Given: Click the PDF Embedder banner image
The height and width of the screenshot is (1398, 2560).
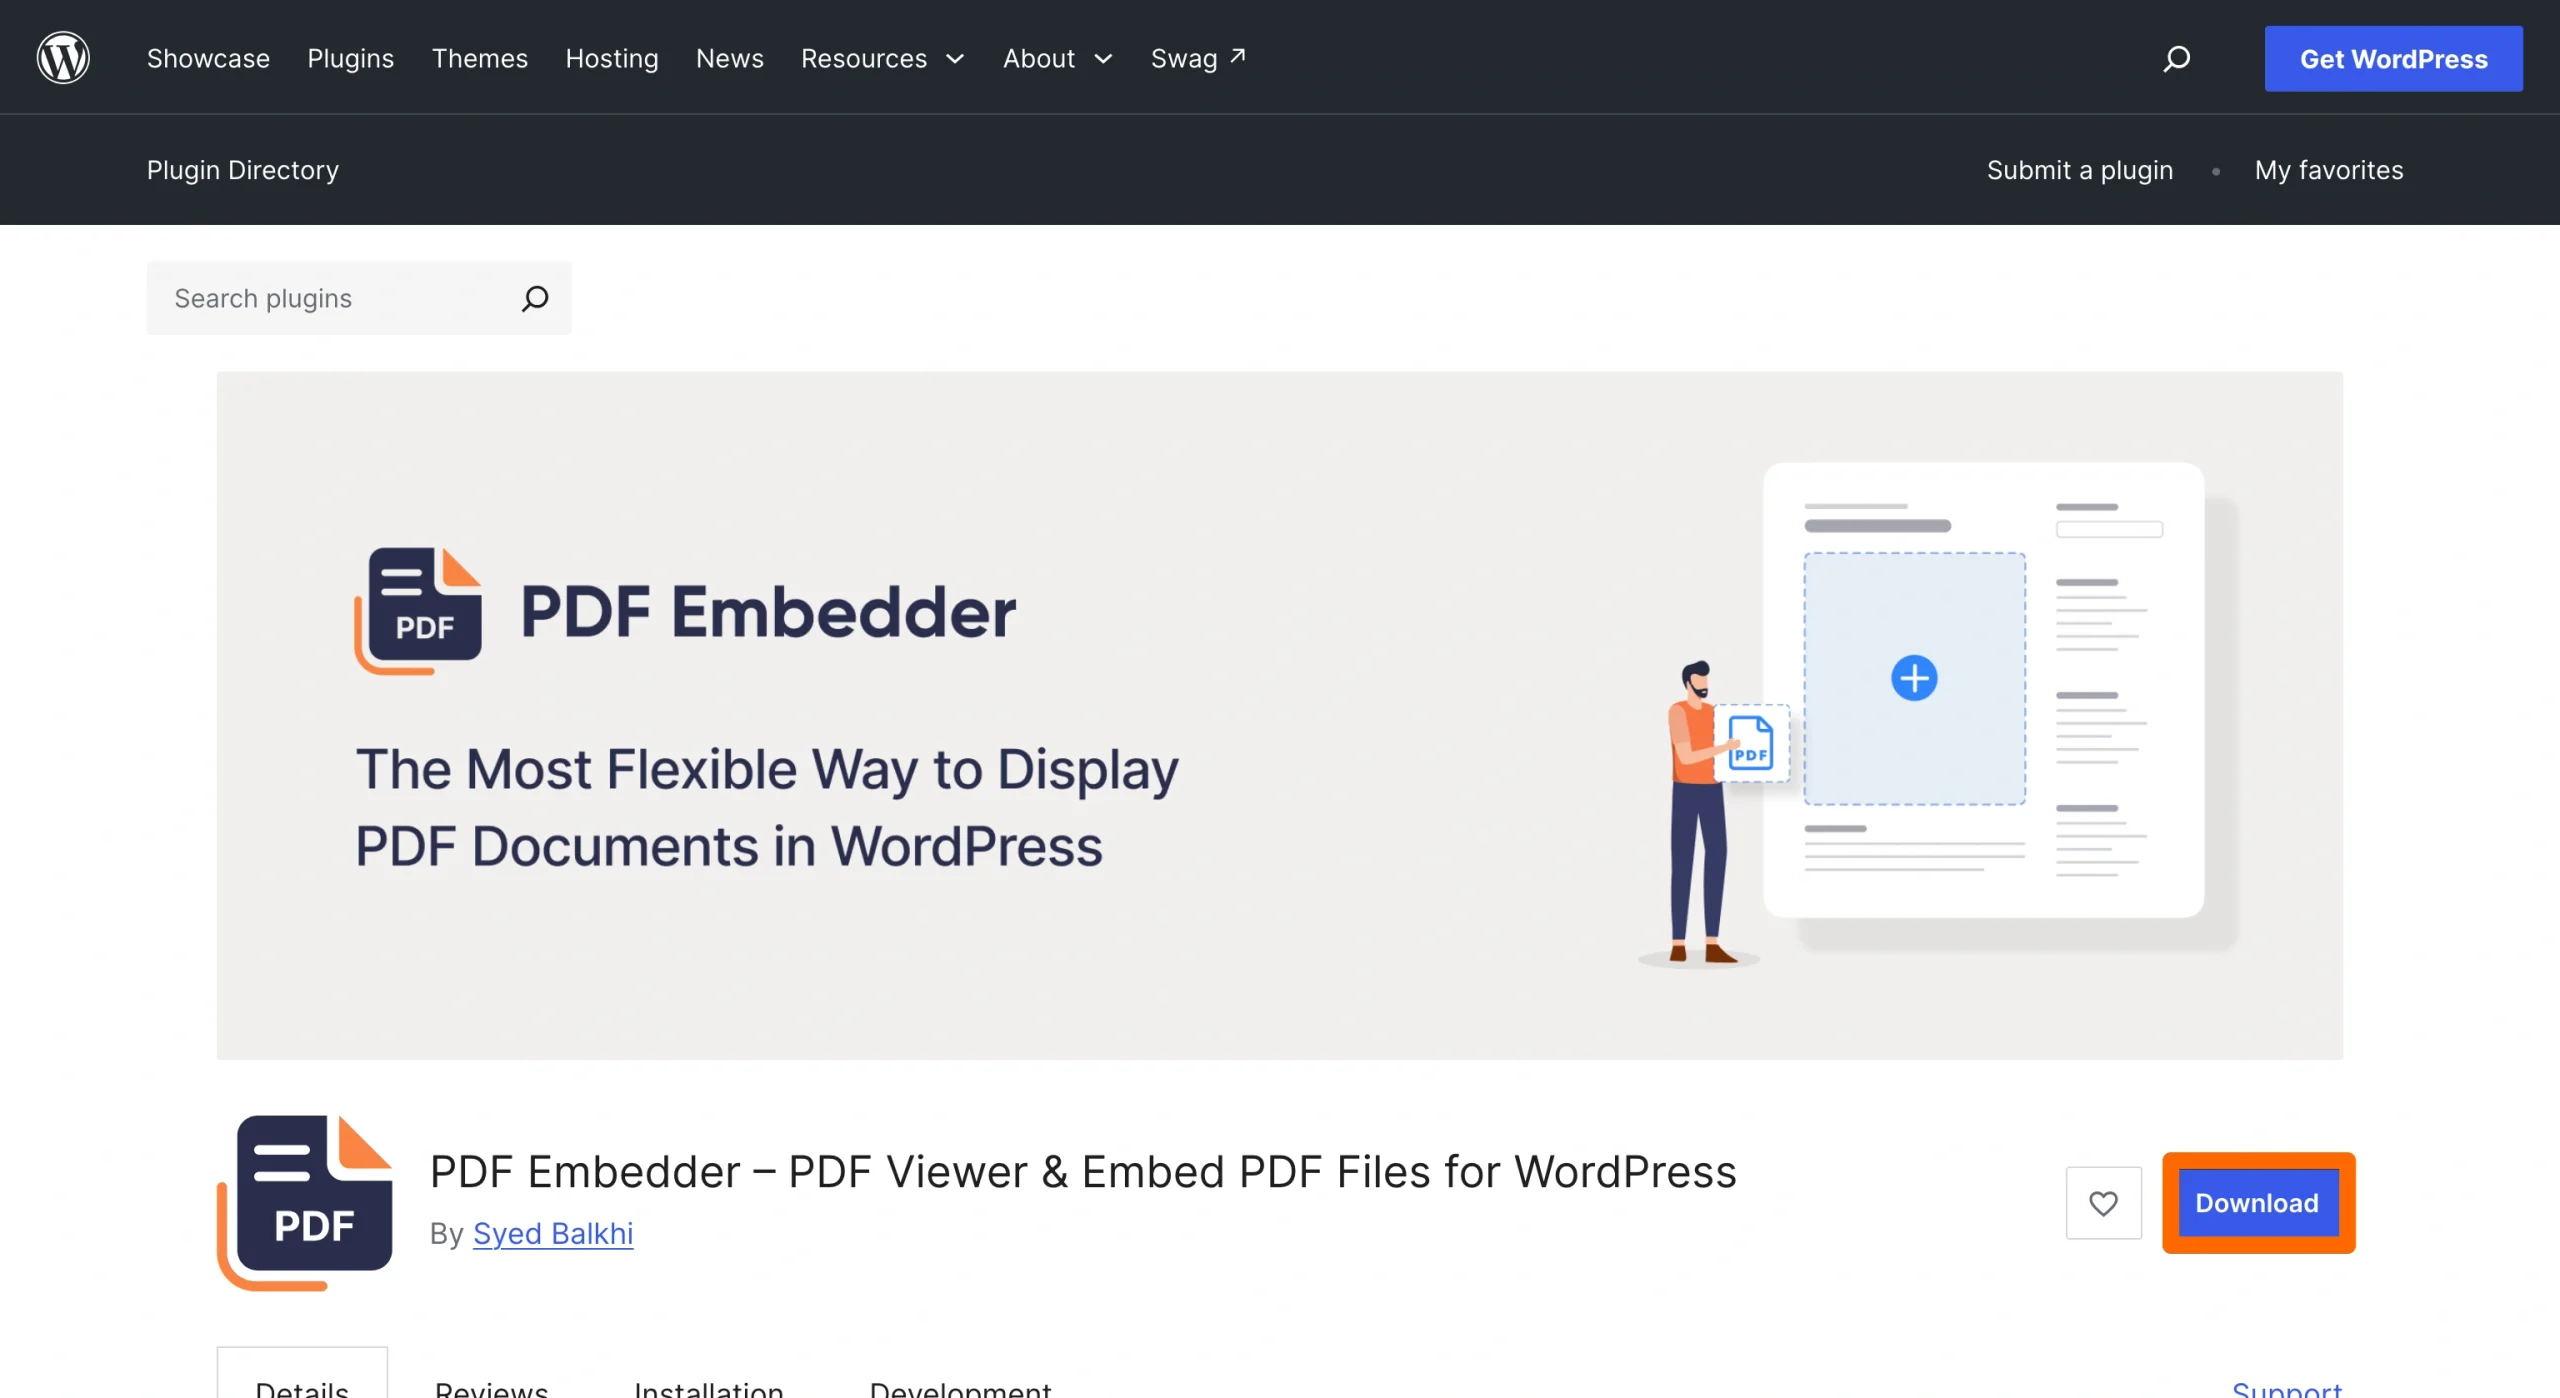Looking at the screenshot, I should click(1280, 715).
